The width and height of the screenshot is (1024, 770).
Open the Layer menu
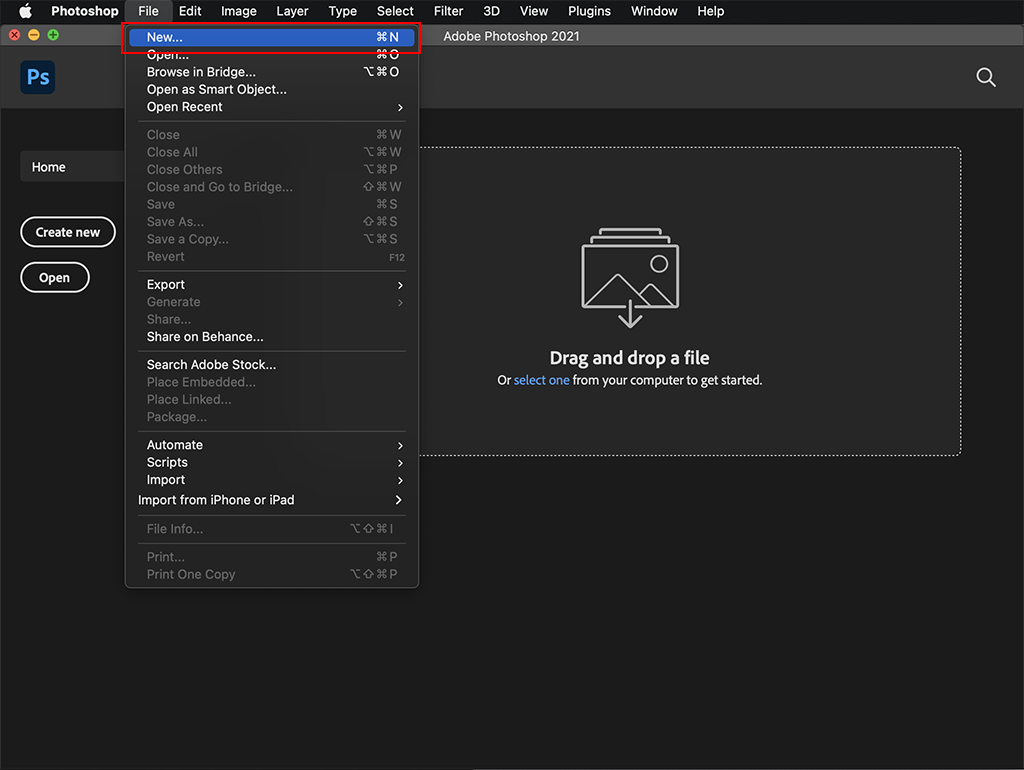click(x=292, y=11)
